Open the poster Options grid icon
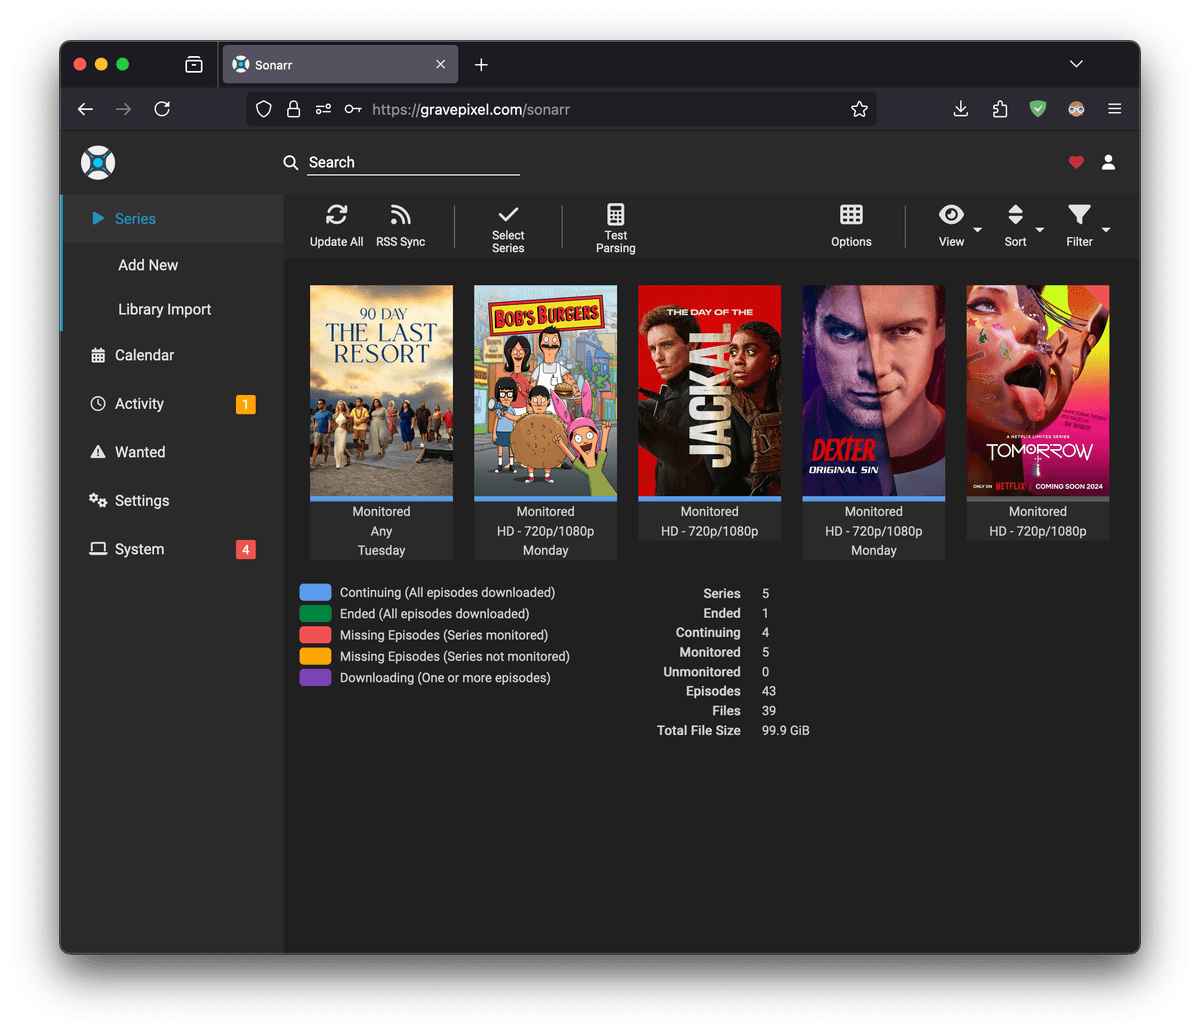This screenshot has width=1200, height=1033. pyautogui.click(x=851, y=214)
